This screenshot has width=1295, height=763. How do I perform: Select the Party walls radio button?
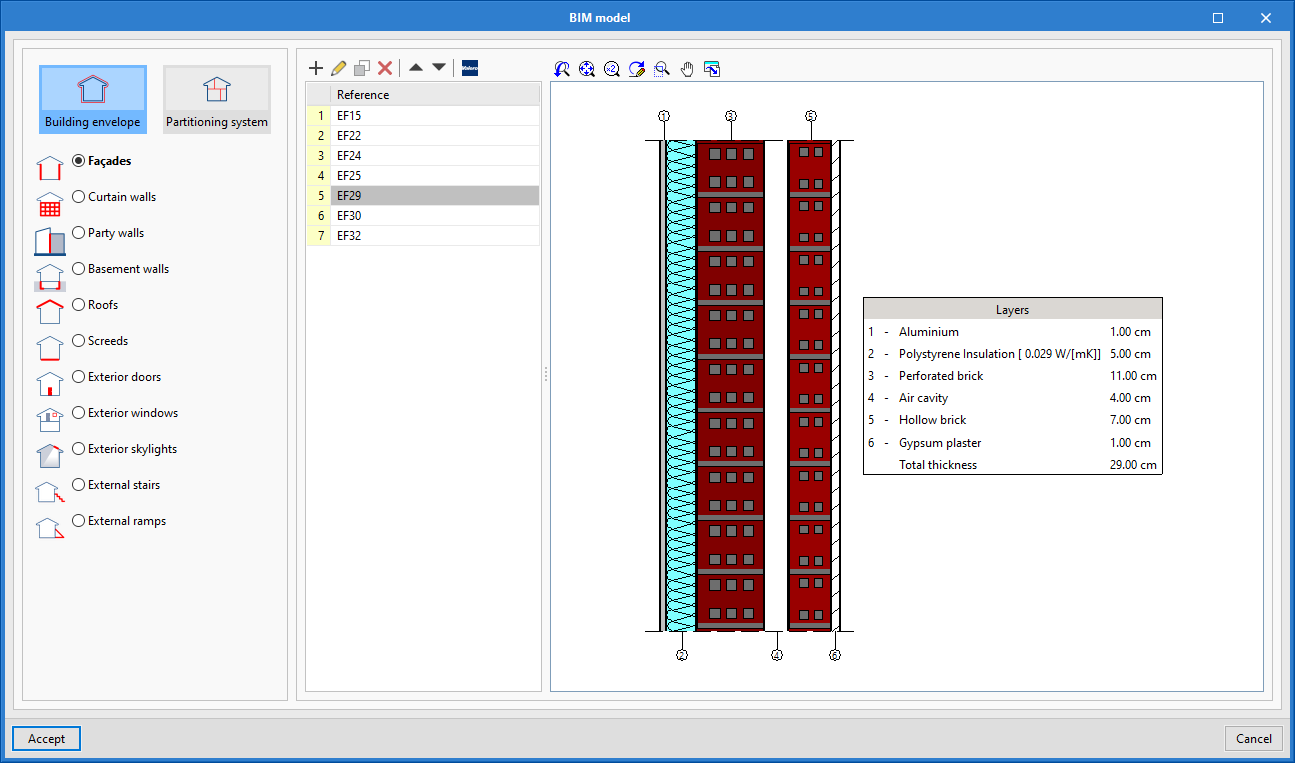click(x=79, y=232)
